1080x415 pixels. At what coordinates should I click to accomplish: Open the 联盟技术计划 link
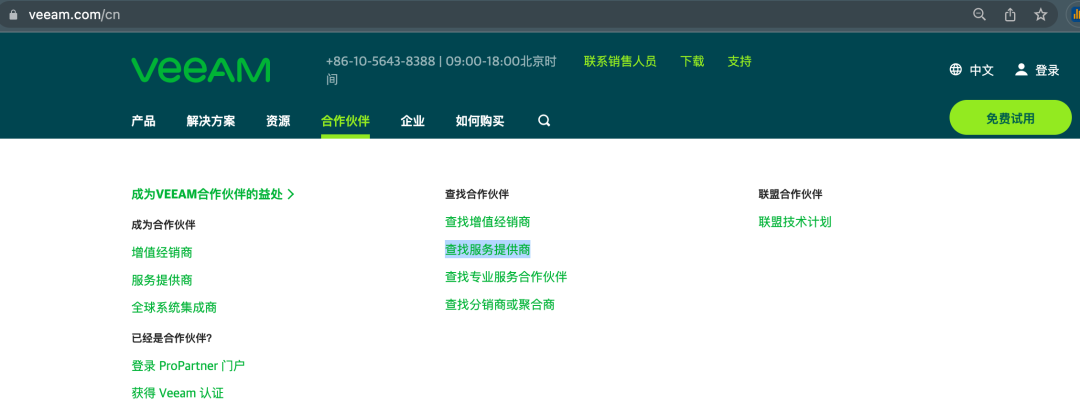796,222
